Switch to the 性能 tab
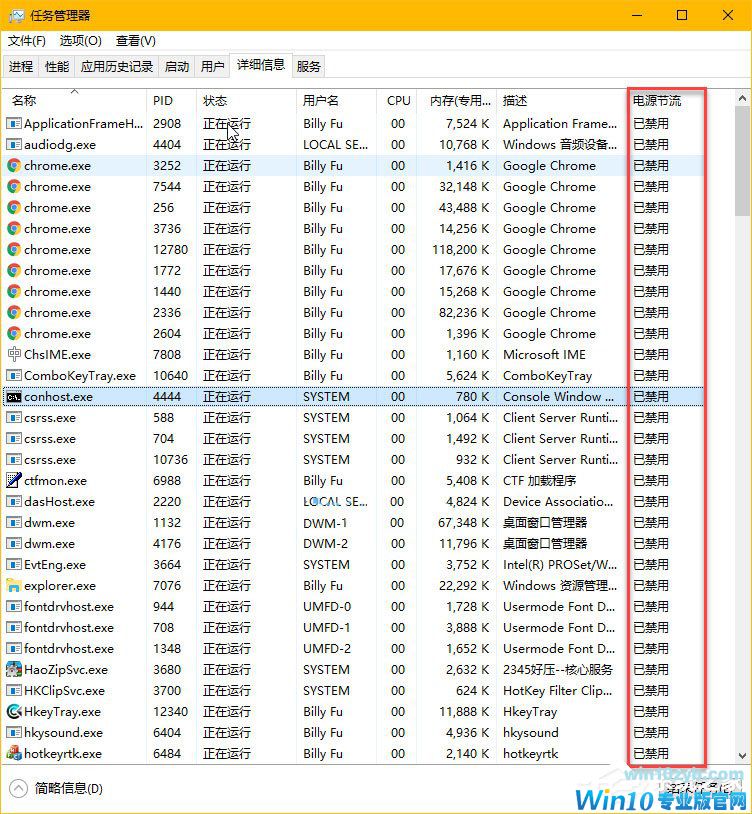The image size is (752, 814). pos(57,66)
